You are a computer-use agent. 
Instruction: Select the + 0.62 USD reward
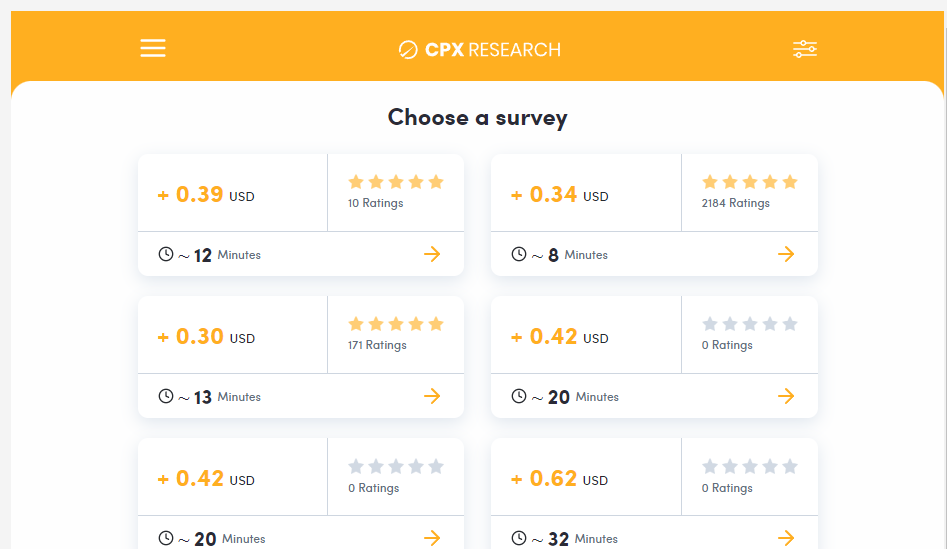tap(559, 479)
